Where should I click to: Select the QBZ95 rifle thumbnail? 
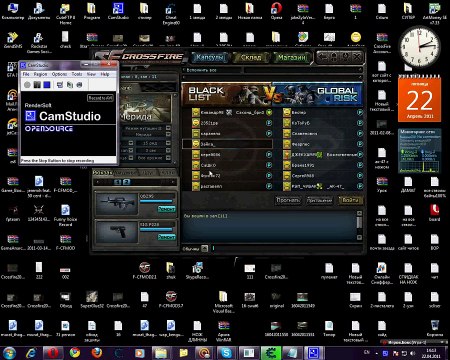coord(116,203)
